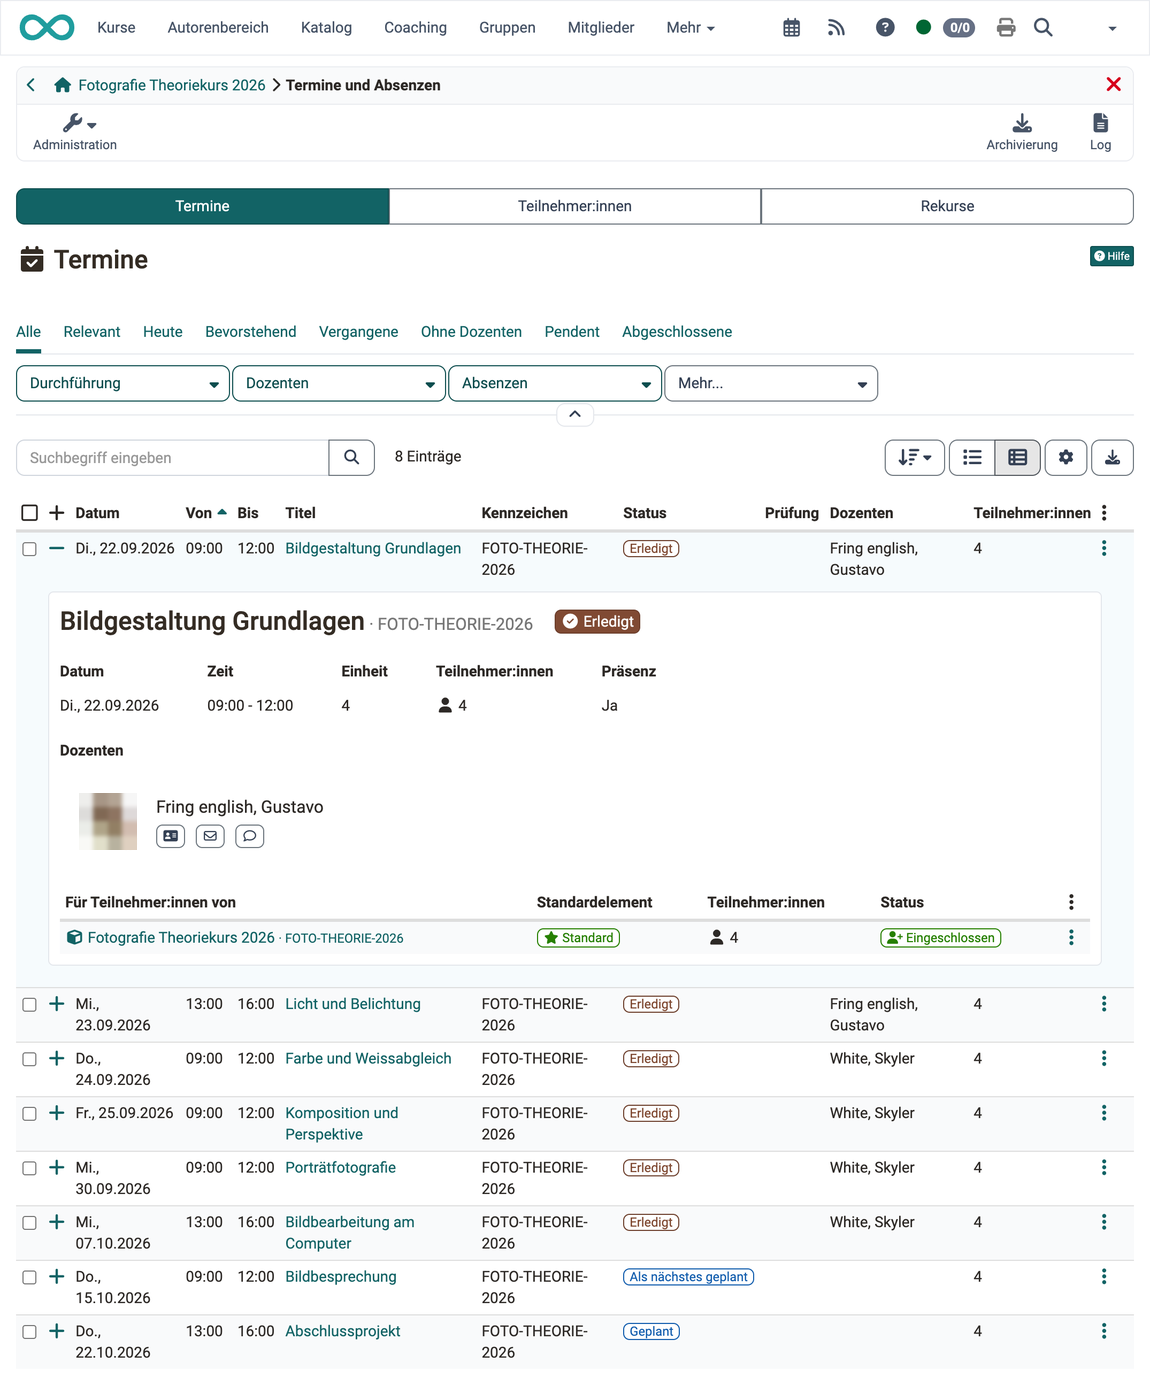This screenshot has width=1150, height=1386.
Task: Select checkbox for Bildbesprechung row
Action: pyautogui.click(x=30, y=1277)
